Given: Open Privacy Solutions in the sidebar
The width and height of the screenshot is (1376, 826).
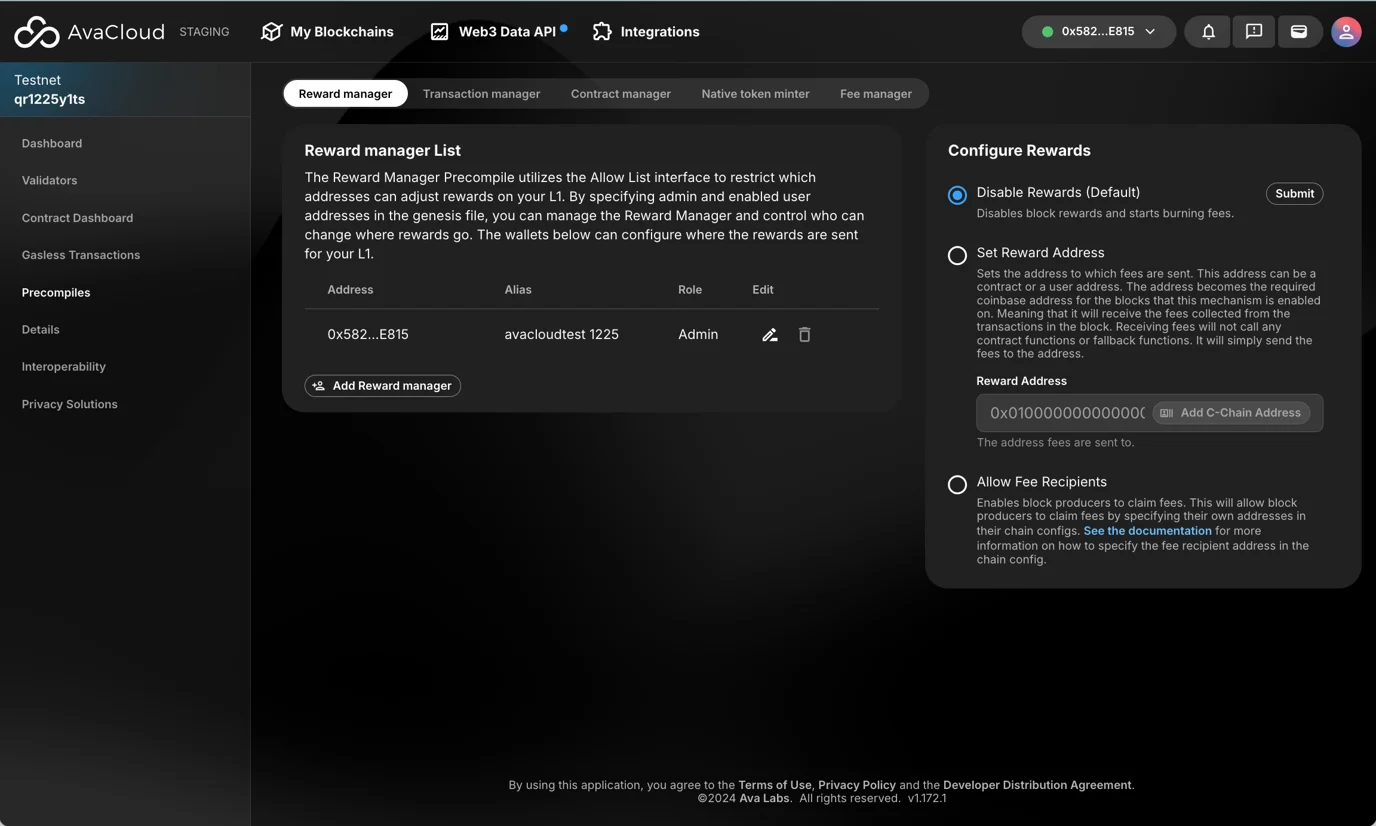Looking at the screenshot, I should pyautogui.click(x=70, y=404).
